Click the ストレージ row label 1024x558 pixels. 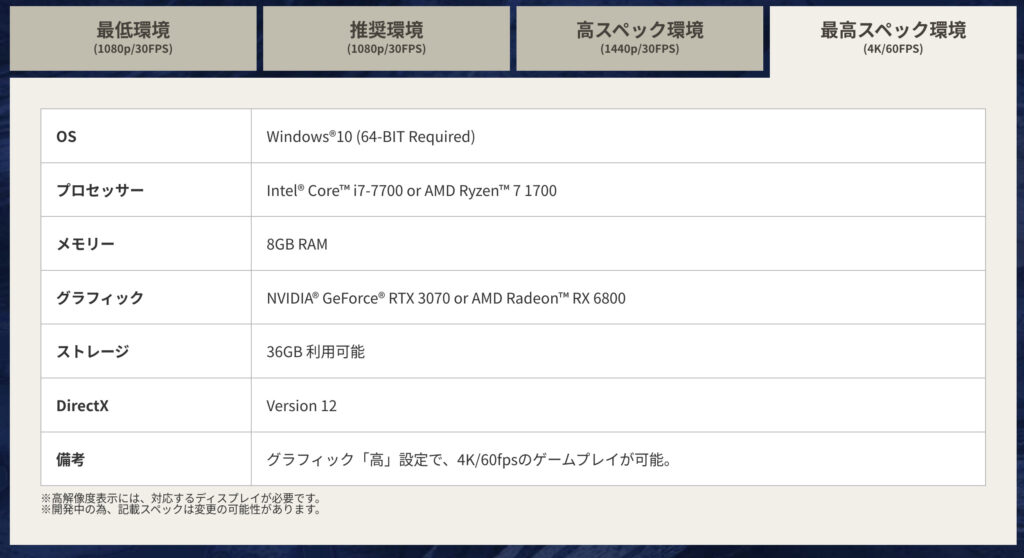click(x=92, y=352)
